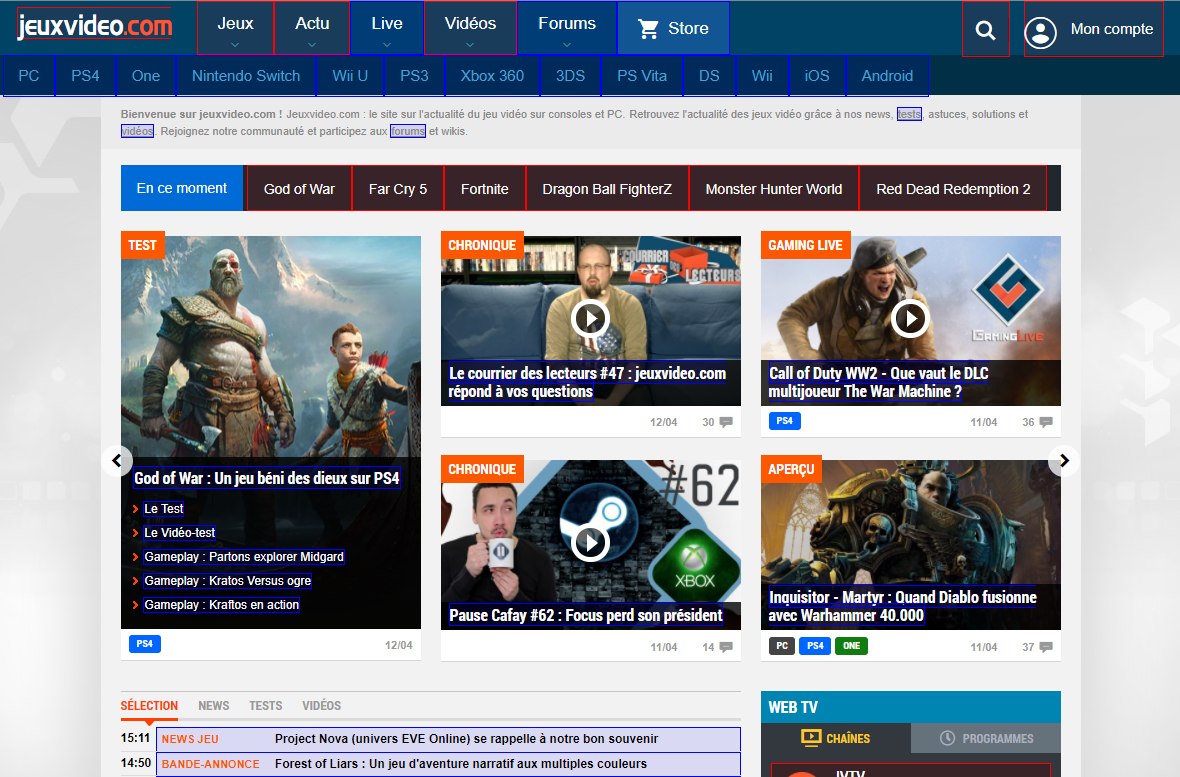The height and width of the screenshot is (777, 1180).
Task: Expand the Actu menu
Action: pyautogui.click(x=312, y=28)
